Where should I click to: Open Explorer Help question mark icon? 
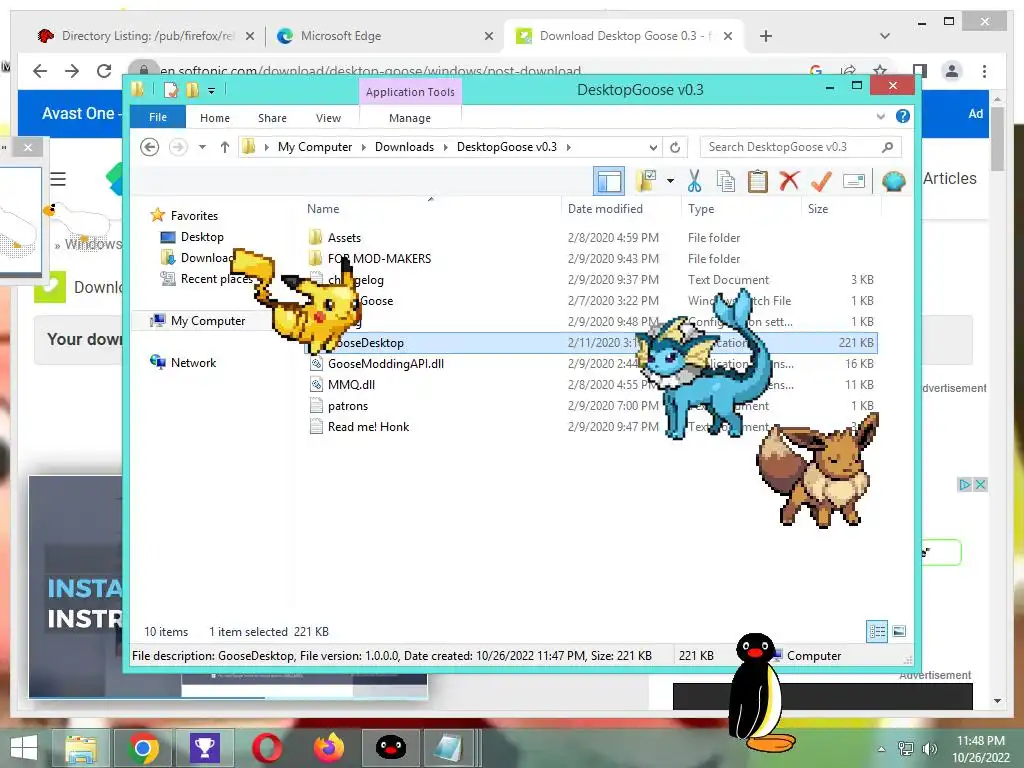903,116
